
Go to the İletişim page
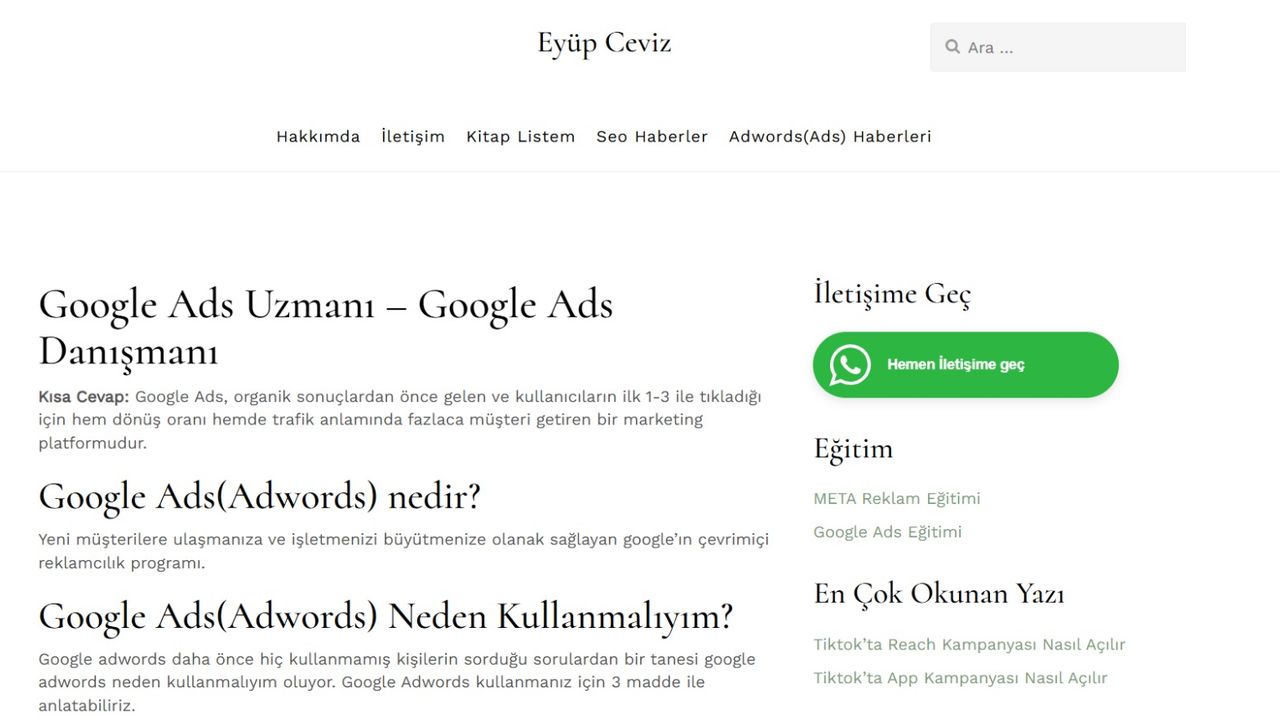[x=413, y=137]
